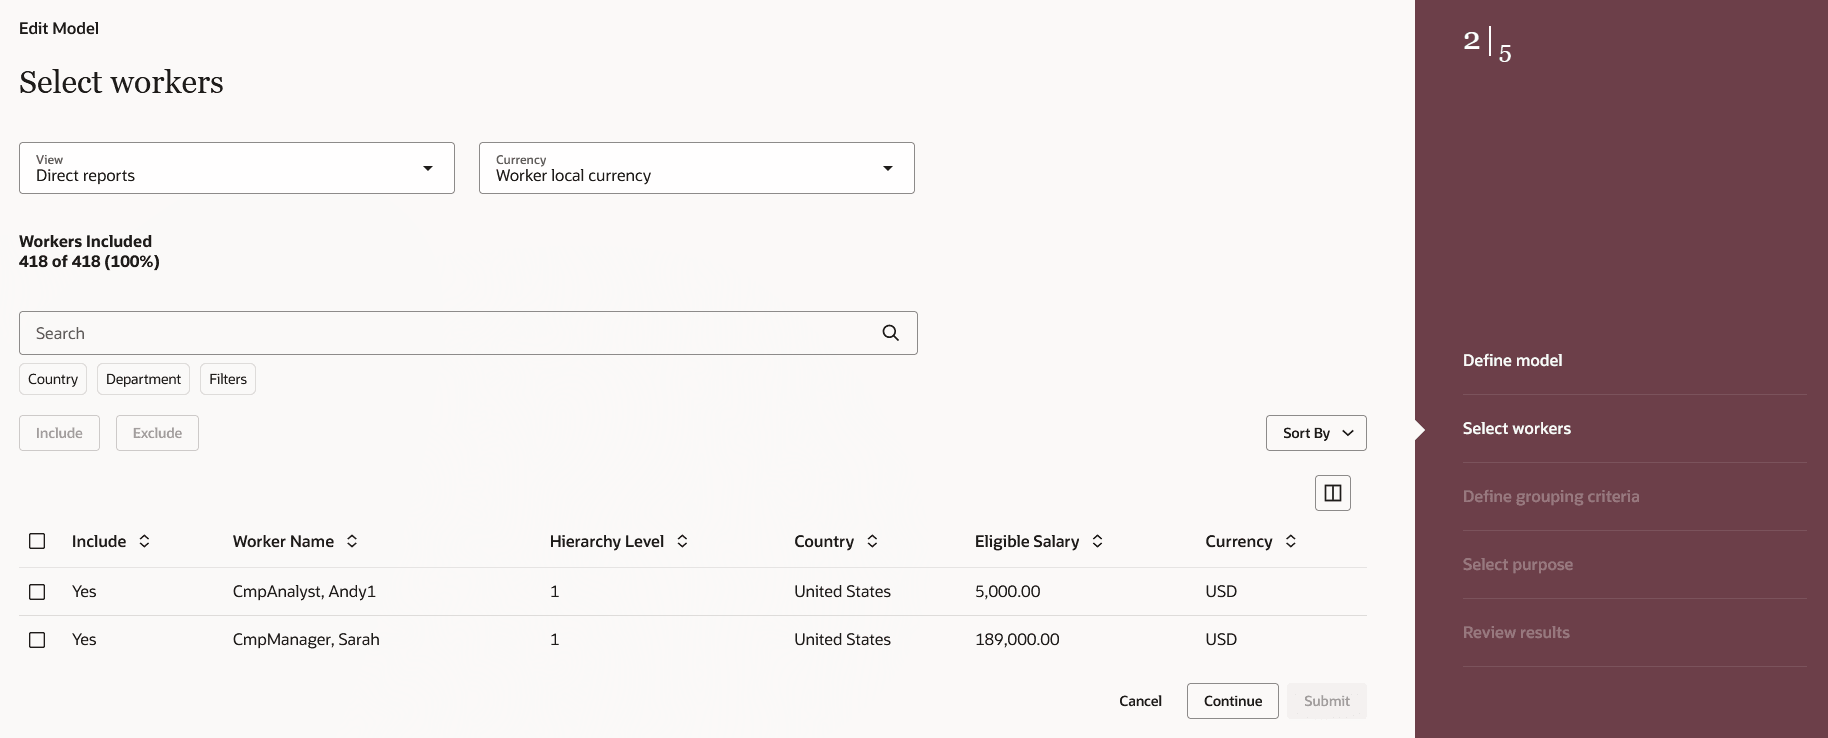Open the column layout icon button

pos(1332,493)
